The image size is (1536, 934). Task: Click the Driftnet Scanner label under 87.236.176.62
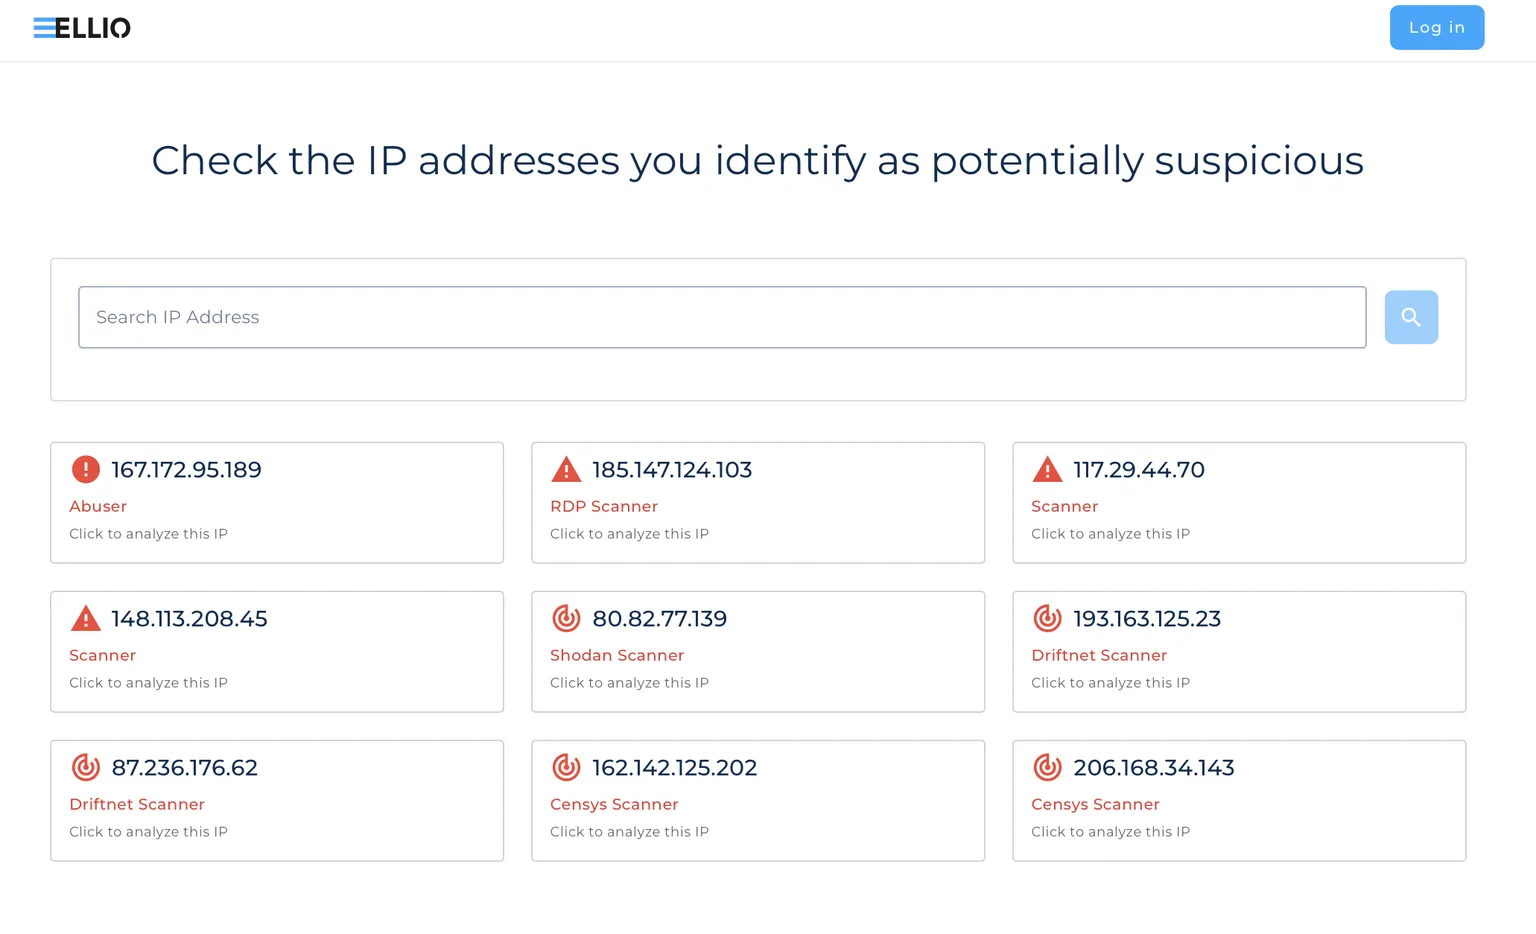coord(136,804)
